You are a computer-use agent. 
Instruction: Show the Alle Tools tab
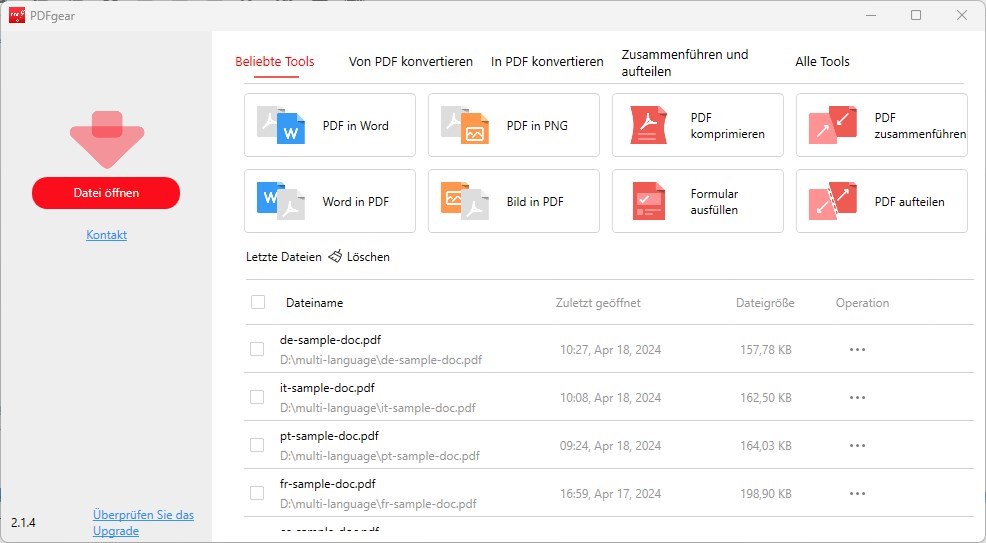coord(822,62)
